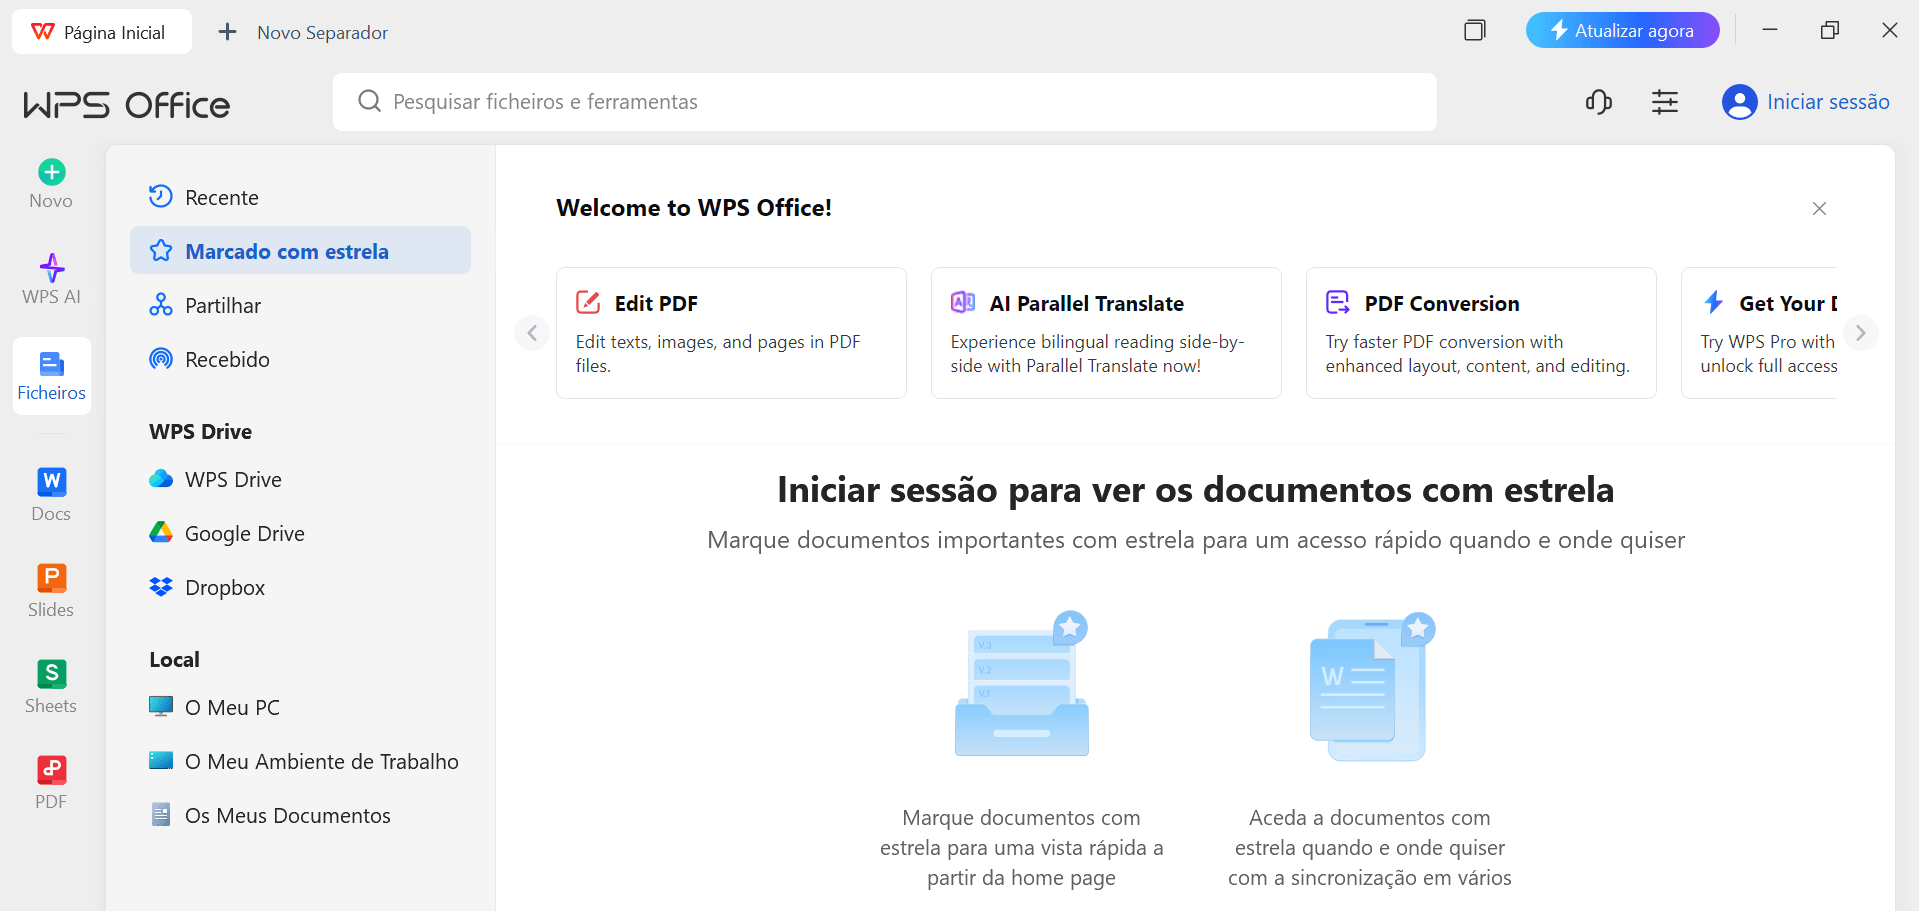Collapse the banner carousel with left arrow
The width and height of the screenshot is (1919, 911).
[x=531, y=333]
